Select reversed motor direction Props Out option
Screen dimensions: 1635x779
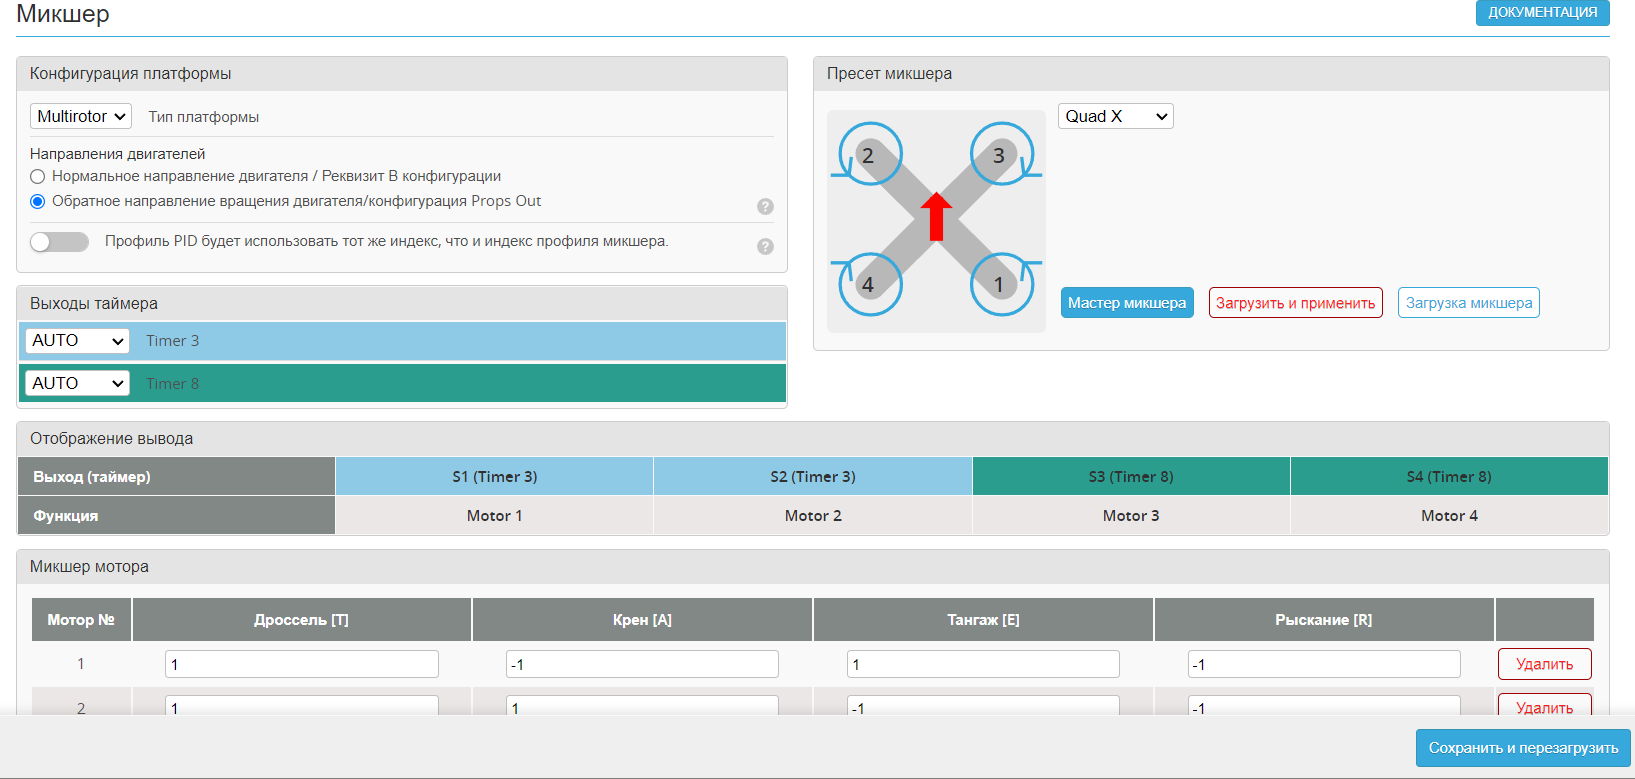(x=38, y=202)
